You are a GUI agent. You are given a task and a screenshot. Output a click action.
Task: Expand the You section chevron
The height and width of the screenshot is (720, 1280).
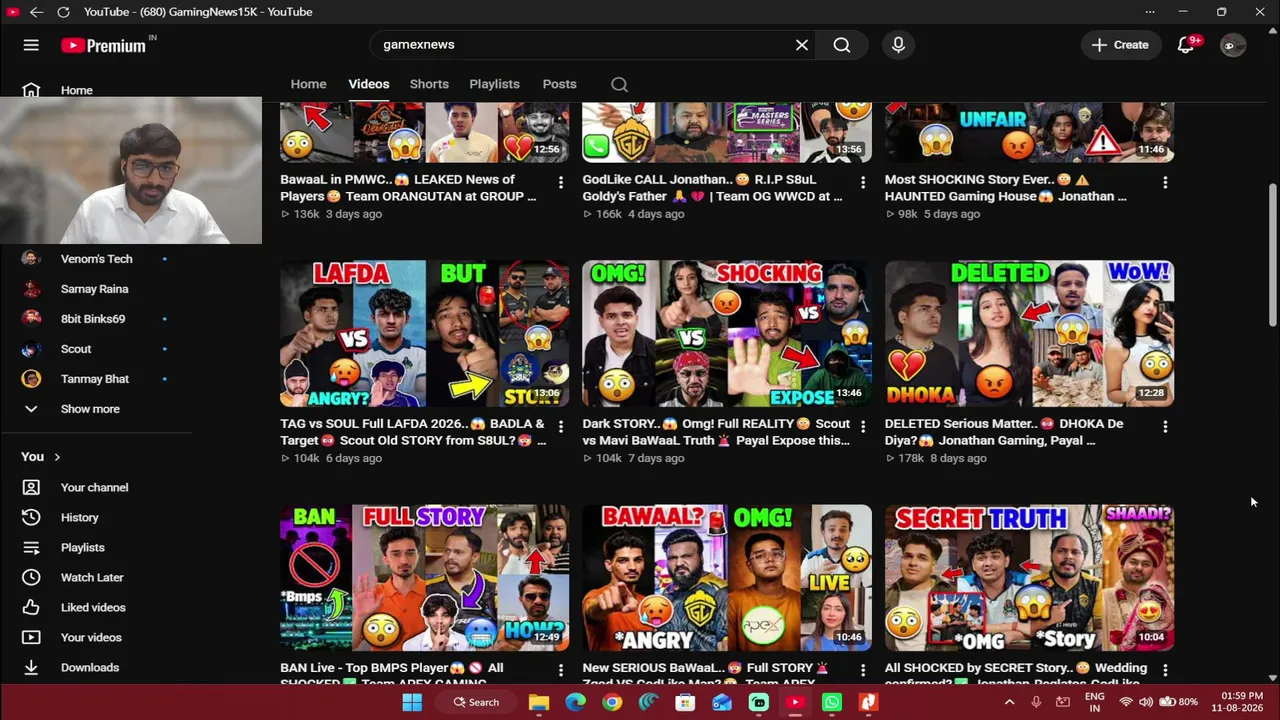[x=57, y=457]
